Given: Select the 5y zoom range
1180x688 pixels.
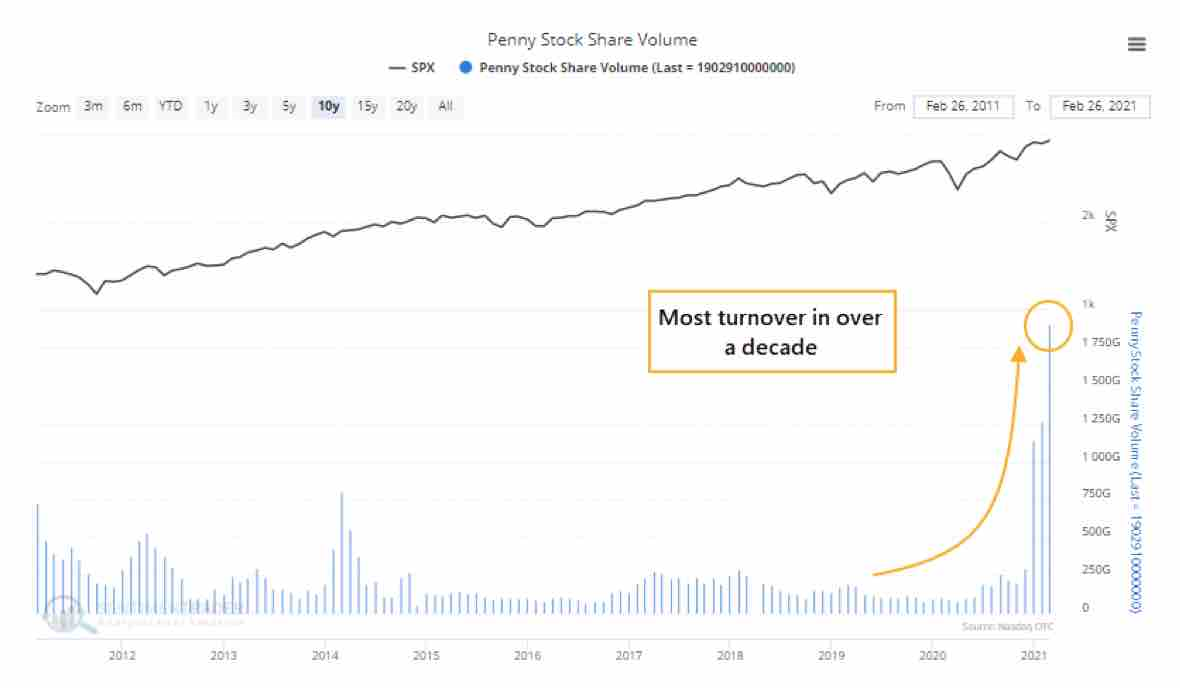Looking at the screenshot, I should tap(288, 106).
